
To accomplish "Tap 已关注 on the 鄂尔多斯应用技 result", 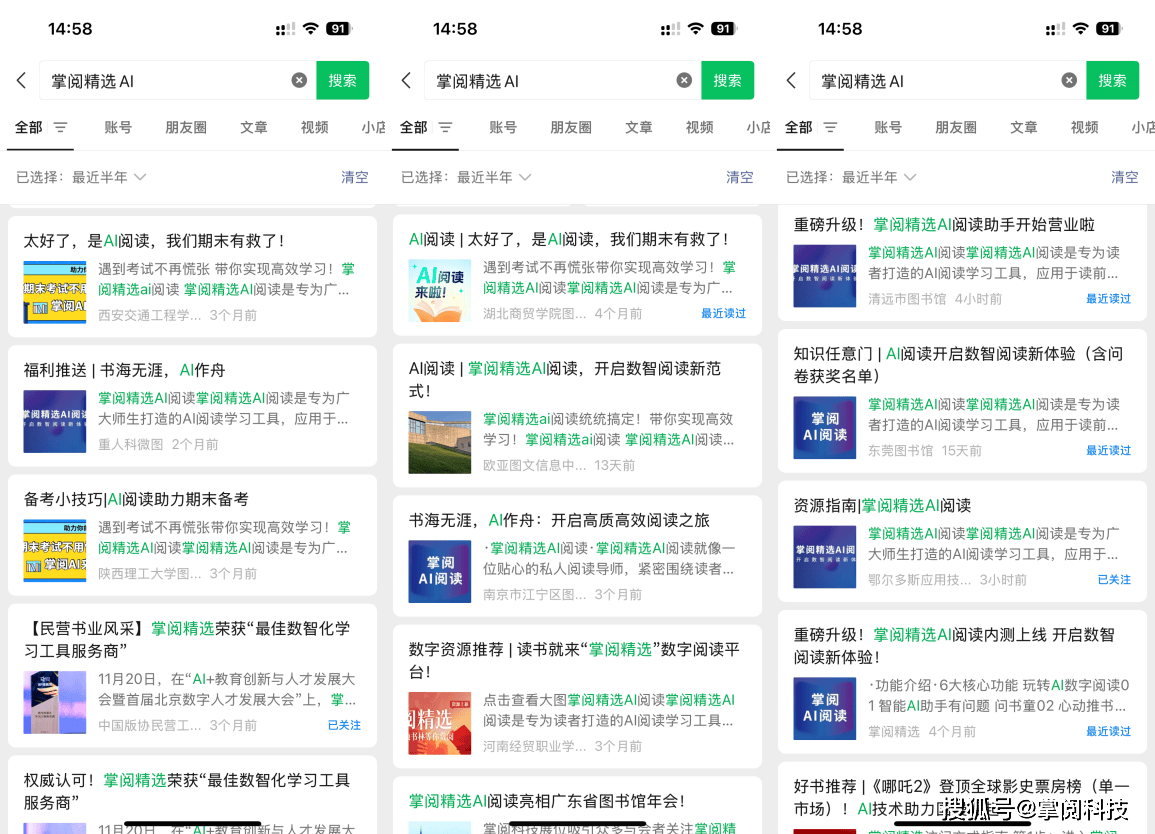I will pos(1114,579).
